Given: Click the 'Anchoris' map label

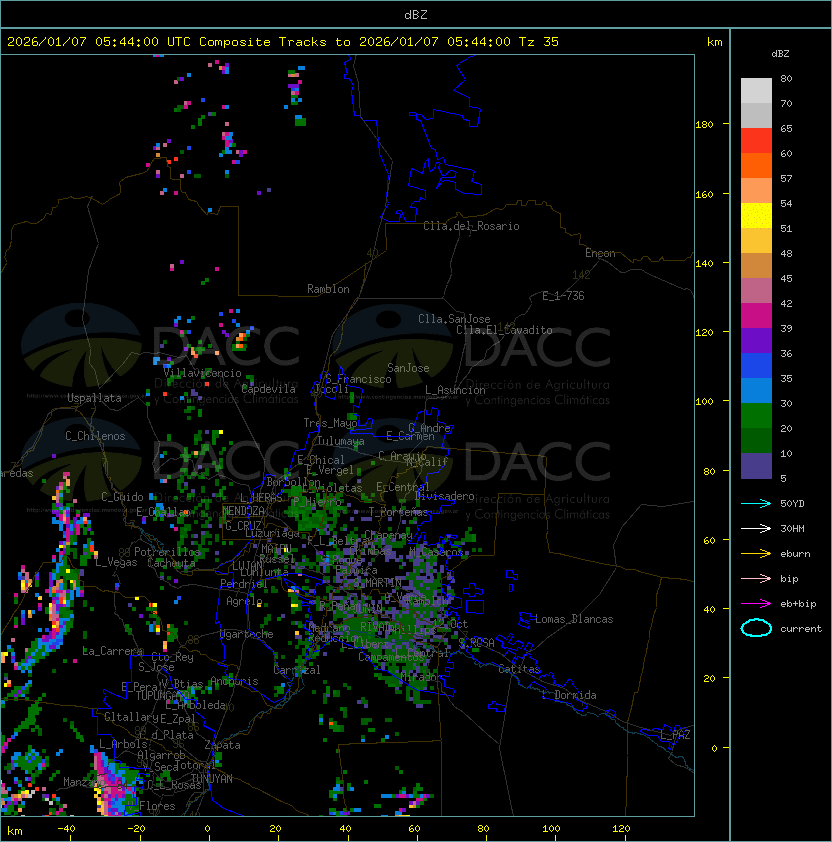Looking at the screenshot, I should coord(234,681).
